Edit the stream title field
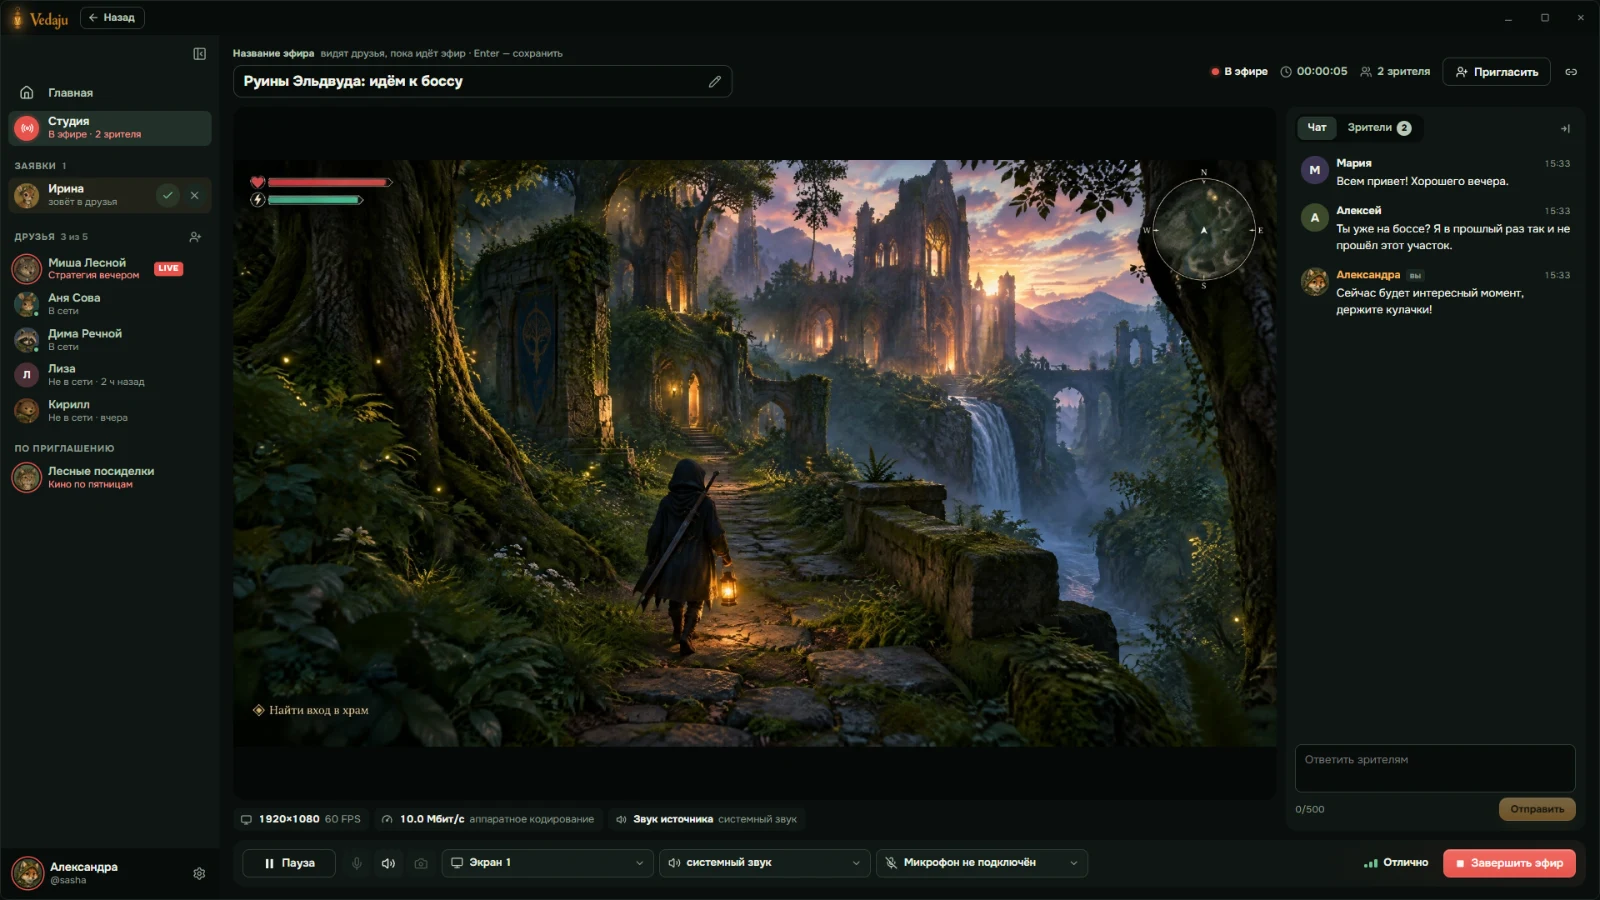Screen dimensions: 1600x900 pyautogui.click(x=482, y=81)
